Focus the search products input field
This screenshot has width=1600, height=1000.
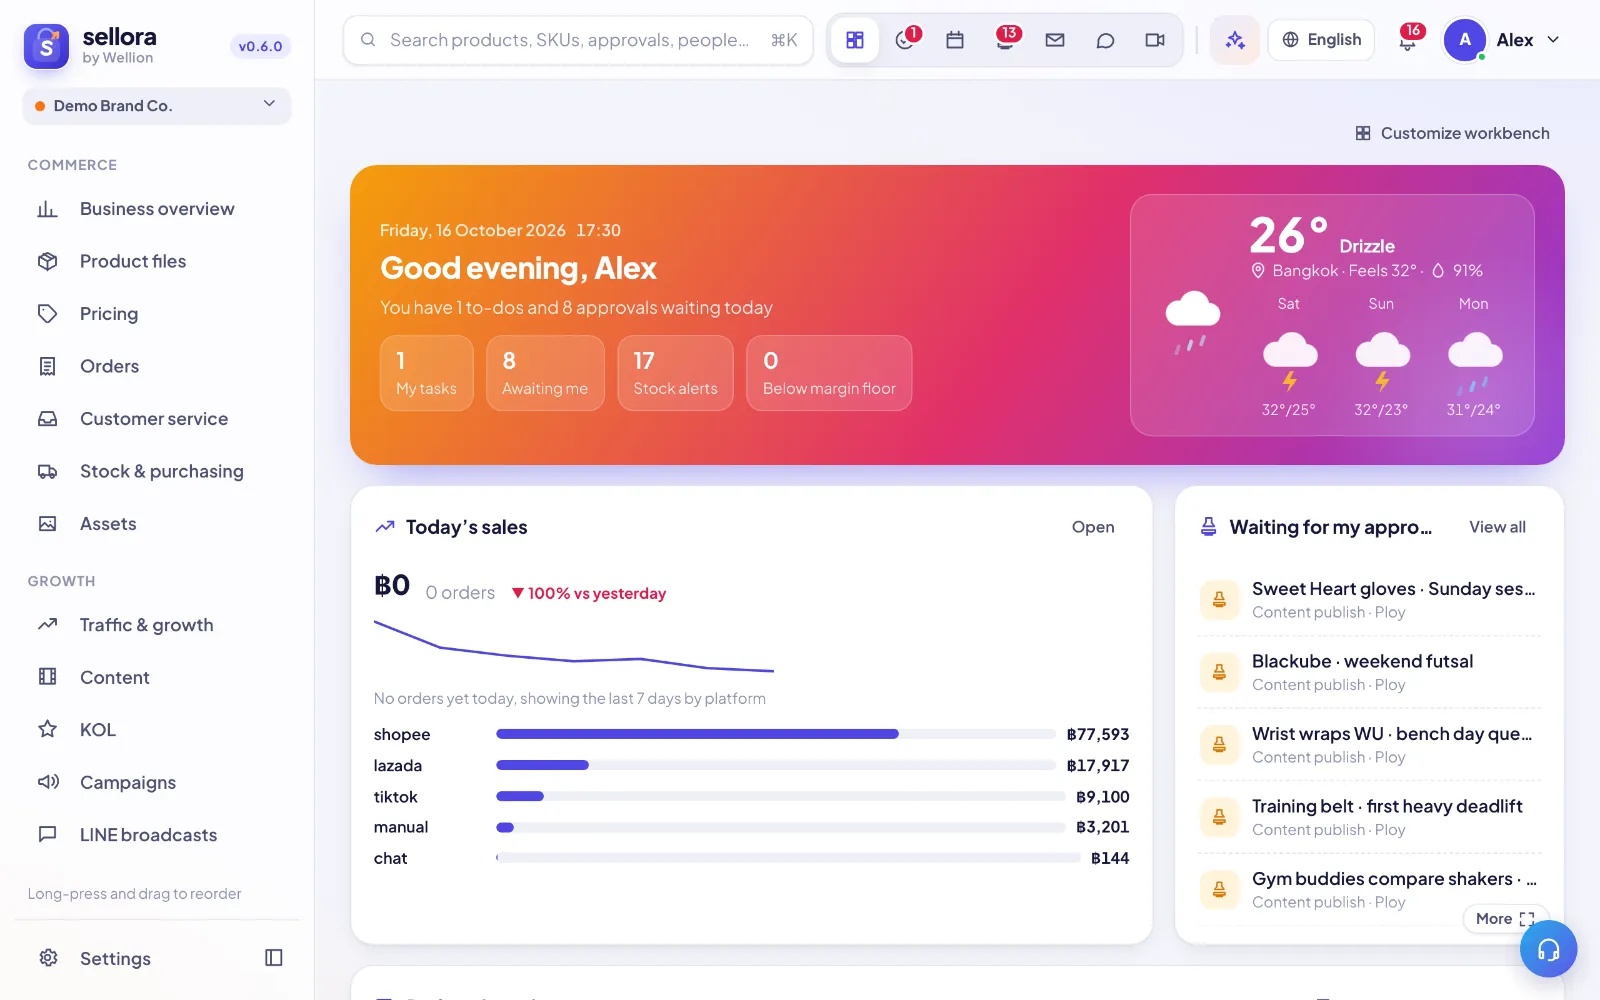(578, 40)
